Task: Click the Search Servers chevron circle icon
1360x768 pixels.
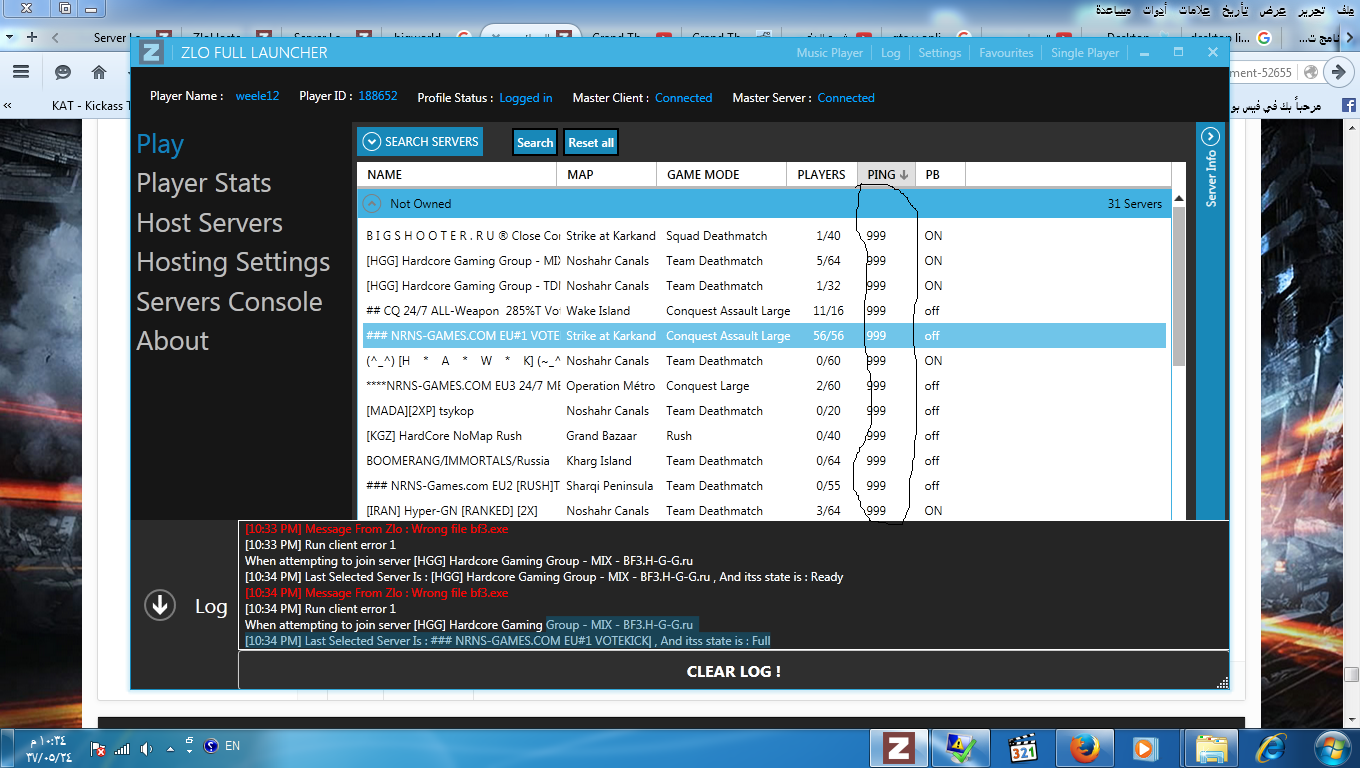Action: (372, 142)
